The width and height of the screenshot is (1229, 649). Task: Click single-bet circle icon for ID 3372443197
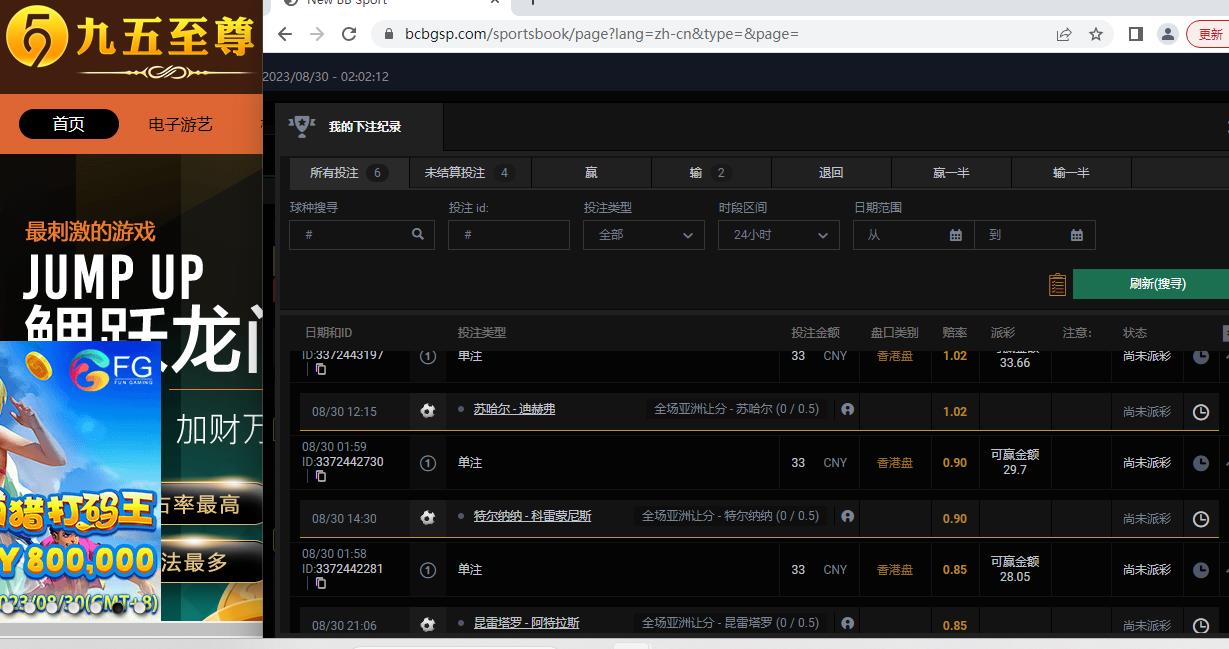[x=428, y=356]
